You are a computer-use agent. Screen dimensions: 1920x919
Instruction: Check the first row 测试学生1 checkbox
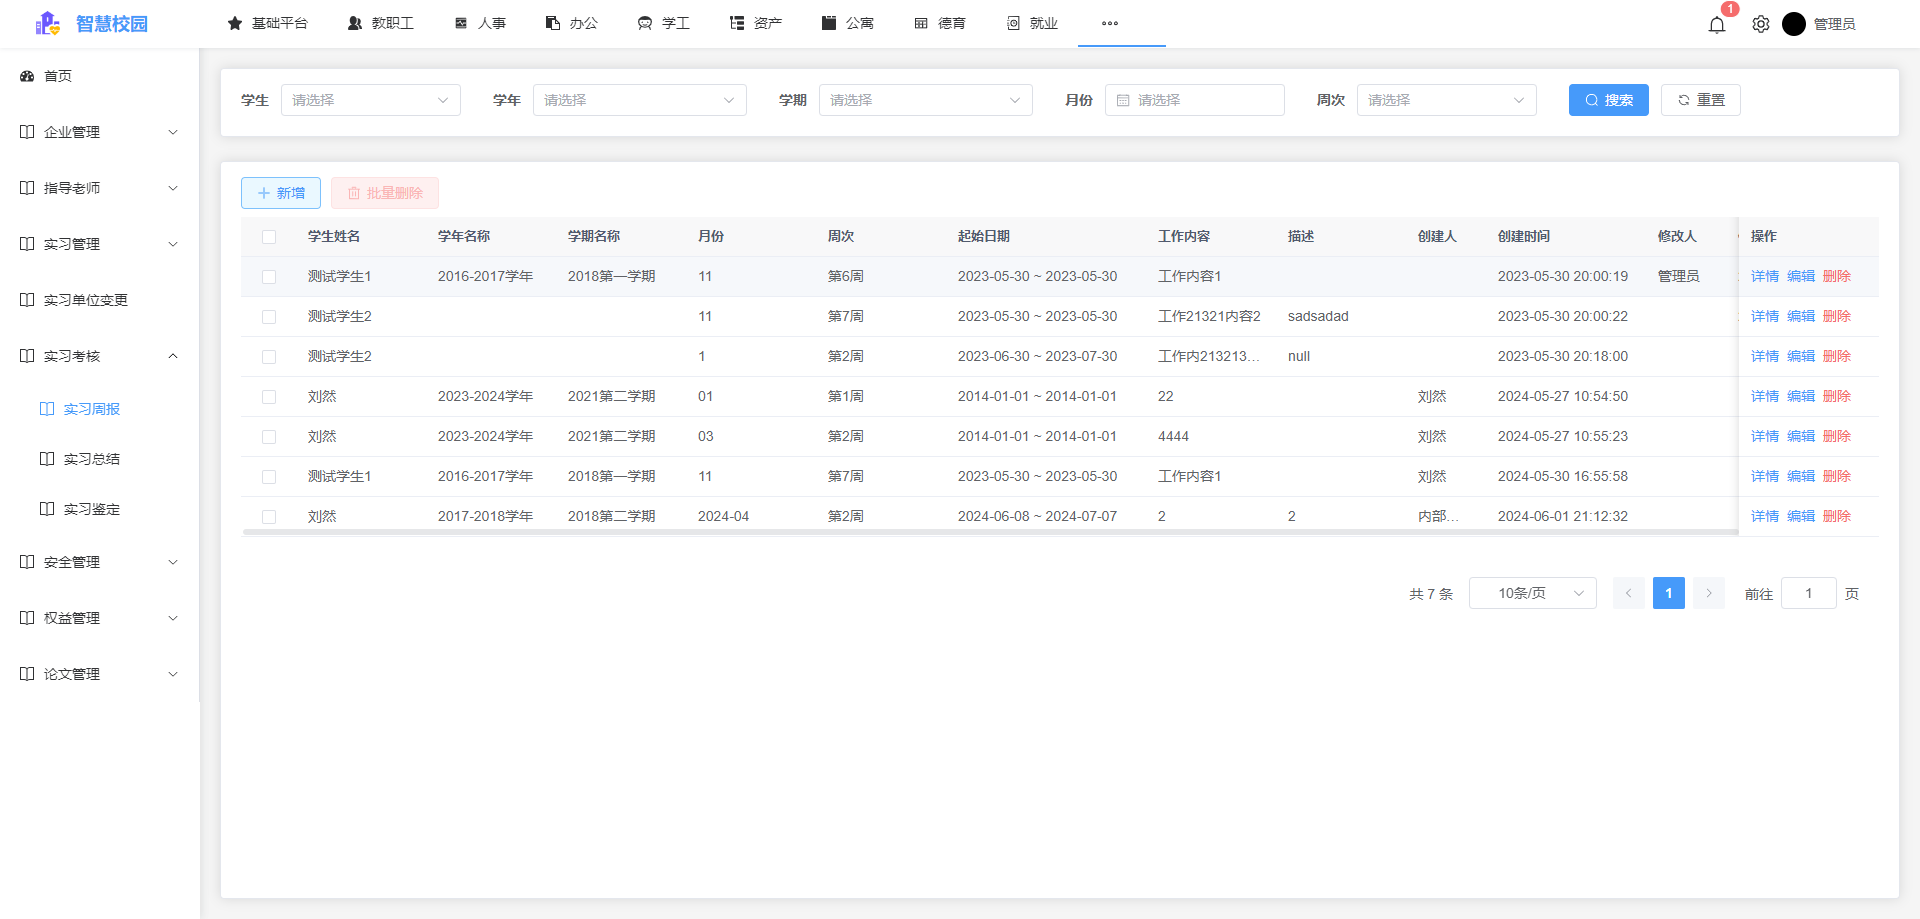(x=269, y=277)
